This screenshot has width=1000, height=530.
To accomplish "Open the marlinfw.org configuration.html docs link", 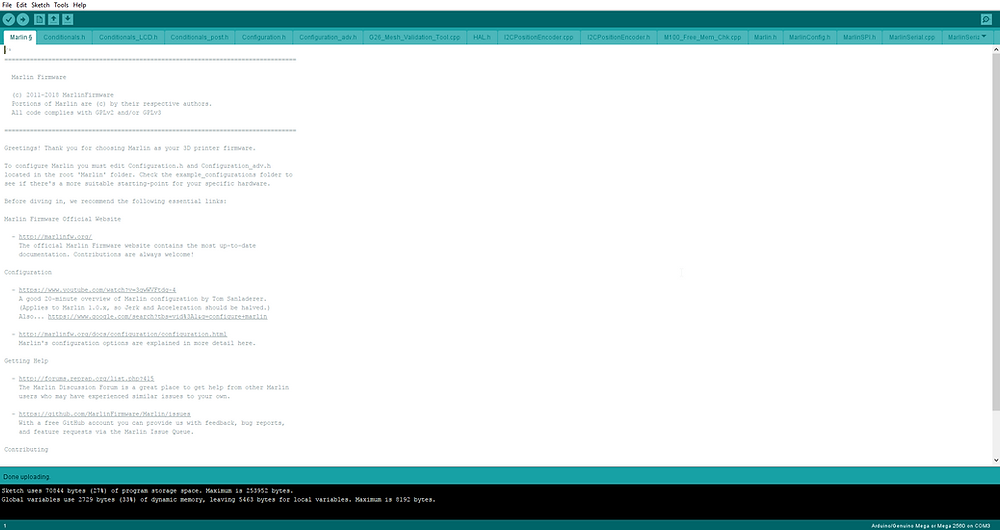I will click(x=122, y=334).
